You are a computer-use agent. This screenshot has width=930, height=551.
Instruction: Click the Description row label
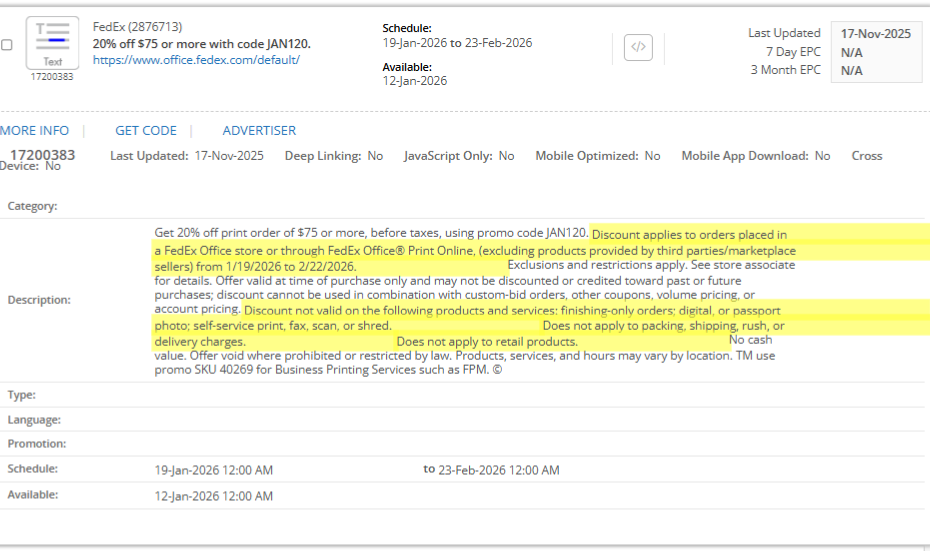pos(39,300)
